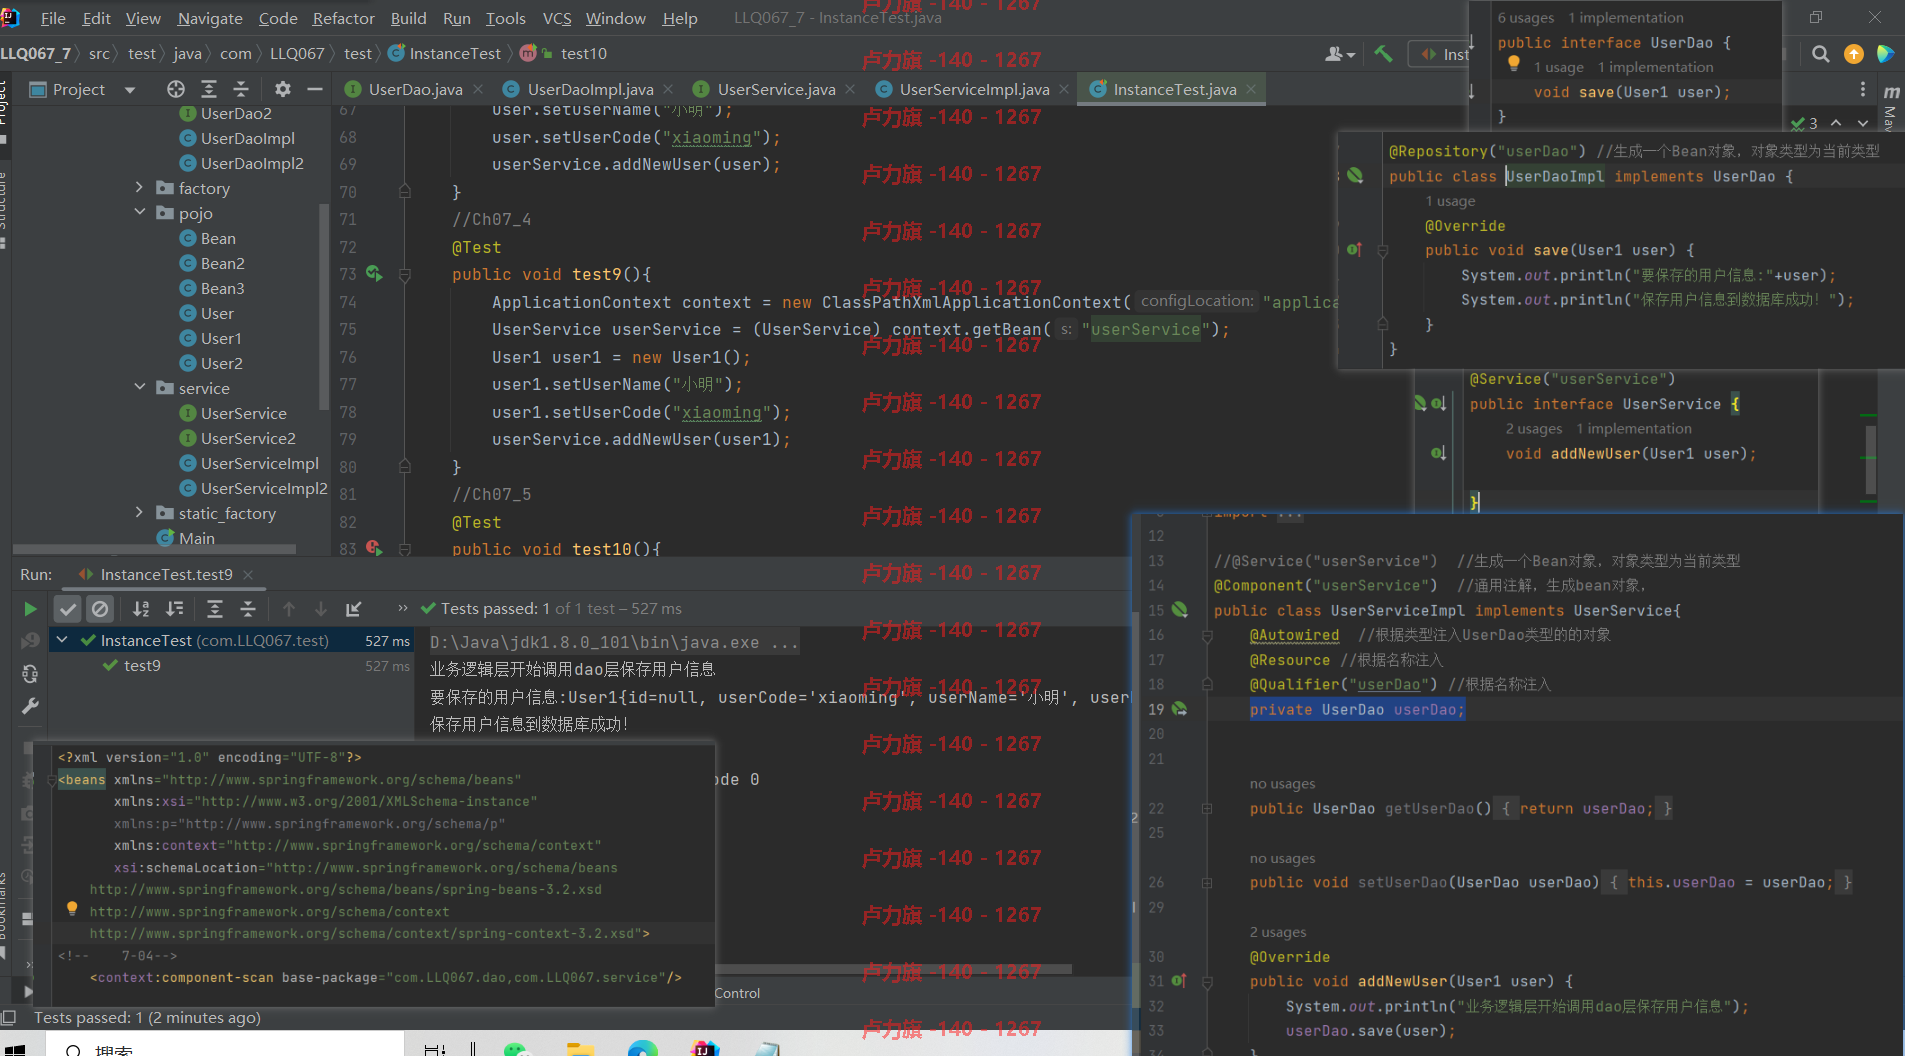This screenshot has width=1905, height=1056.
Task: Toggle Show Ignored tests filter
Action: (100, 608)
